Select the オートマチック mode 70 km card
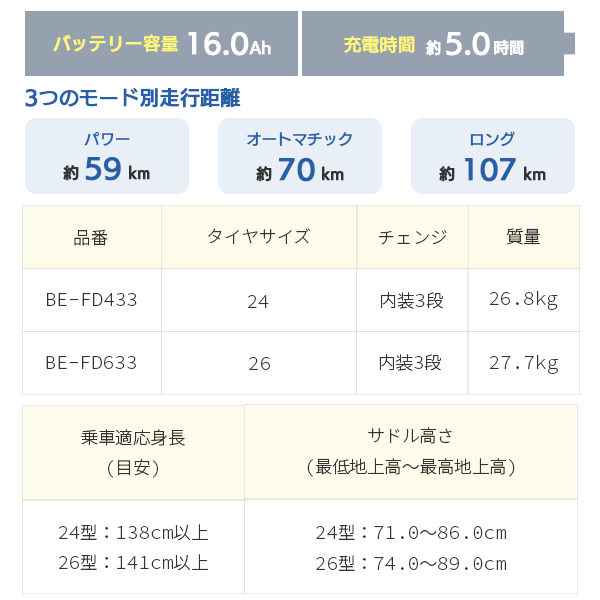 300,156
